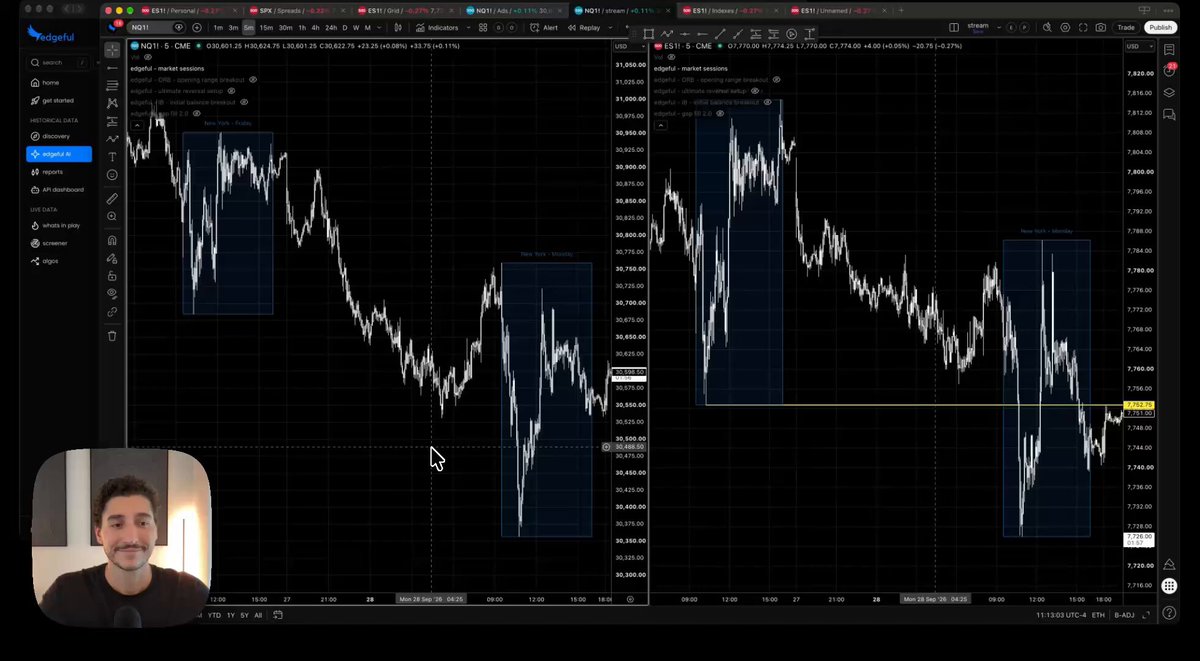Click the edgeful sidebar search box
Image resolution: width=1200 pixels, height=661 pixels.
click(x=59, y=62)
